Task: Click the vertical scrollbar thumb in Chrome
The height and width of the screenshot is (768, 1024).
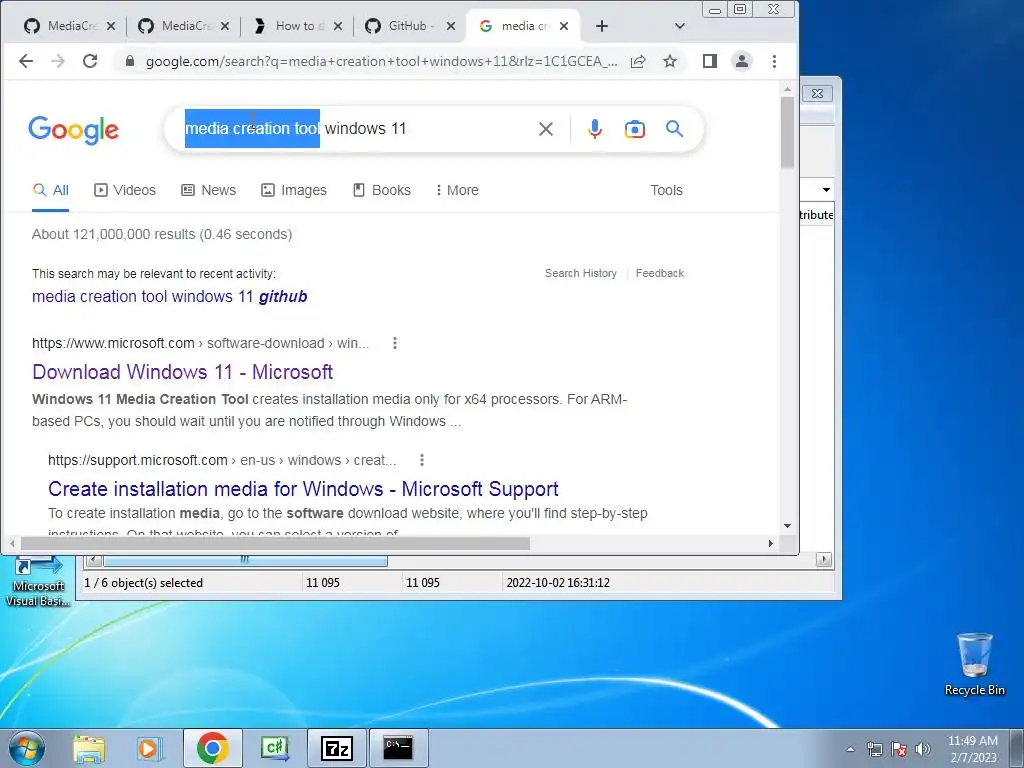Action: 788,132
